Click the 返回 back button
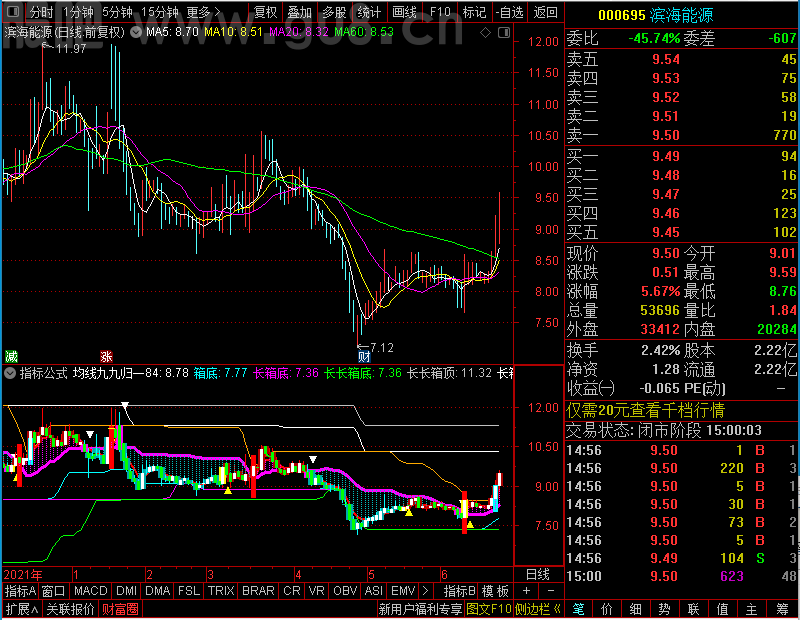This screenshot has width=800, height=620. point(545,12)
